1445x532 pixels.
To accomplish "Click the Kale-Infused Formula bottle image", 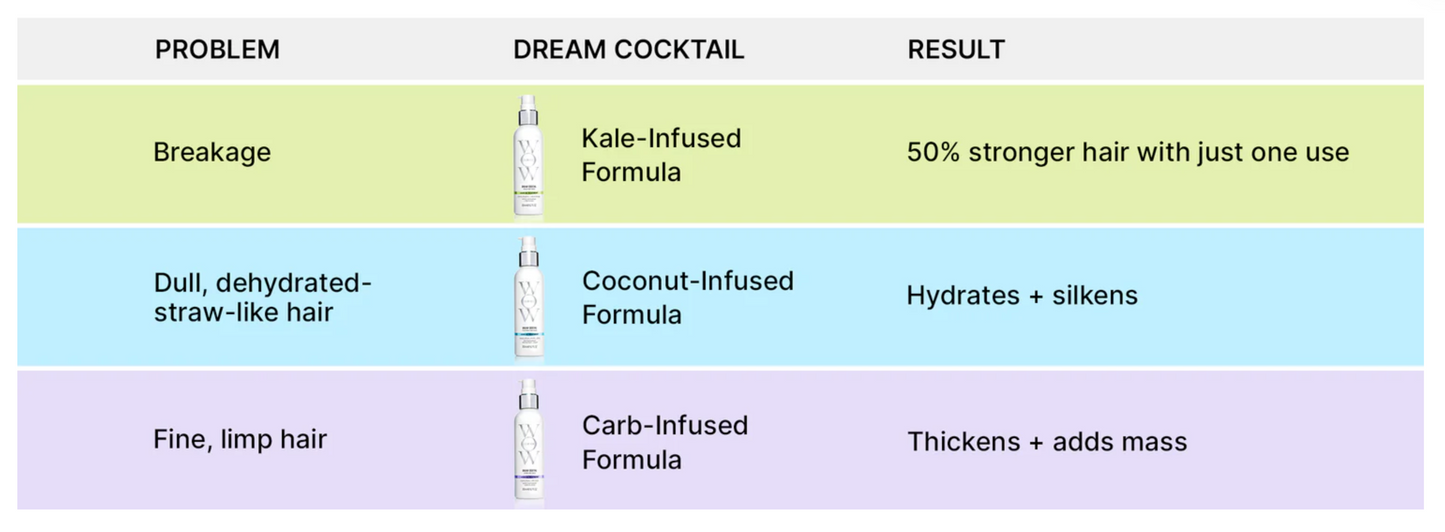I will click(527, 165).
